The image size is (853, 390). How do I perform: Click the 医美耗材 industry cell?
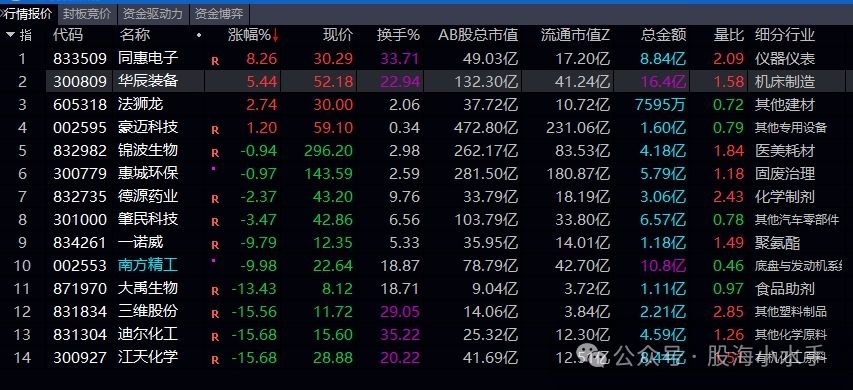coord(785,150)
